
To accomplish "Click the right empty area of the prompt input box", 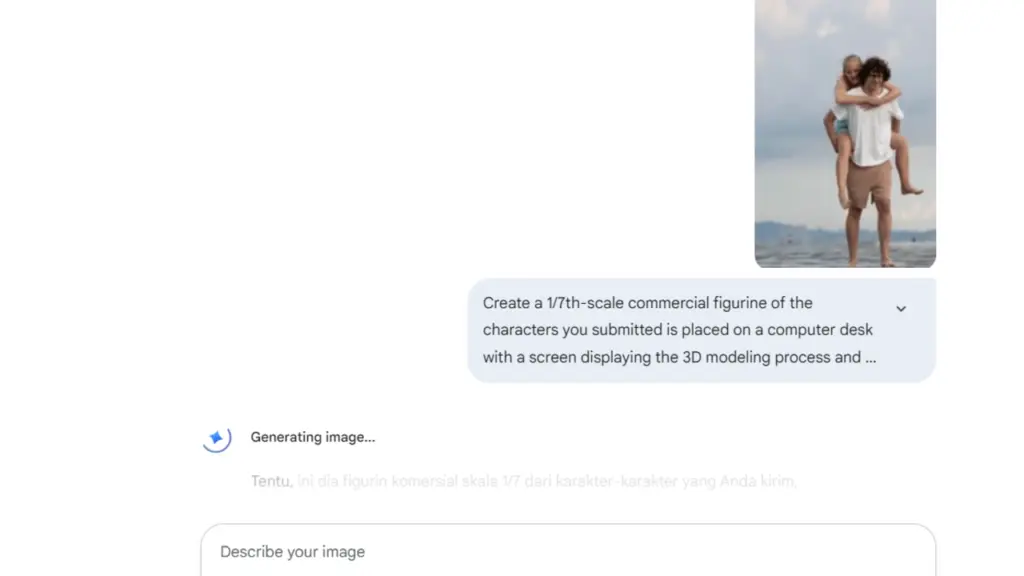I will (751, 551).
